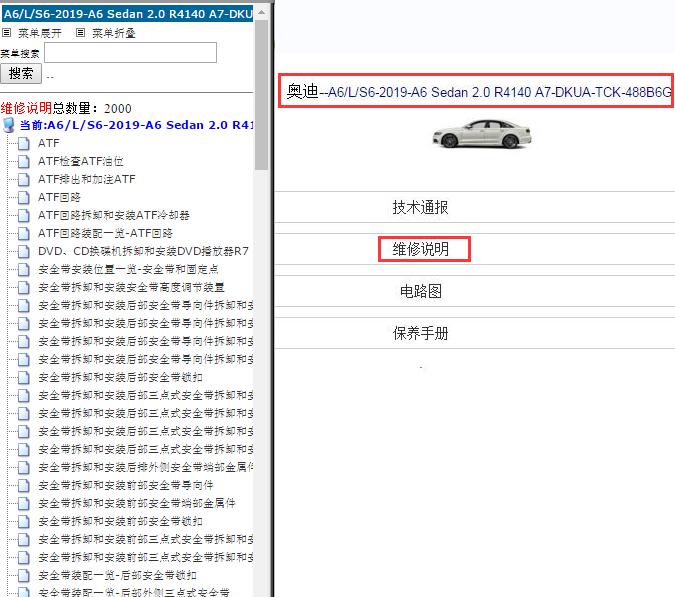Image resolution: width=675 pixels, height=597 pixels.
Task: Open 安全带拆卸和安装前部安全带端部金属件 entry
Action: 137,504
